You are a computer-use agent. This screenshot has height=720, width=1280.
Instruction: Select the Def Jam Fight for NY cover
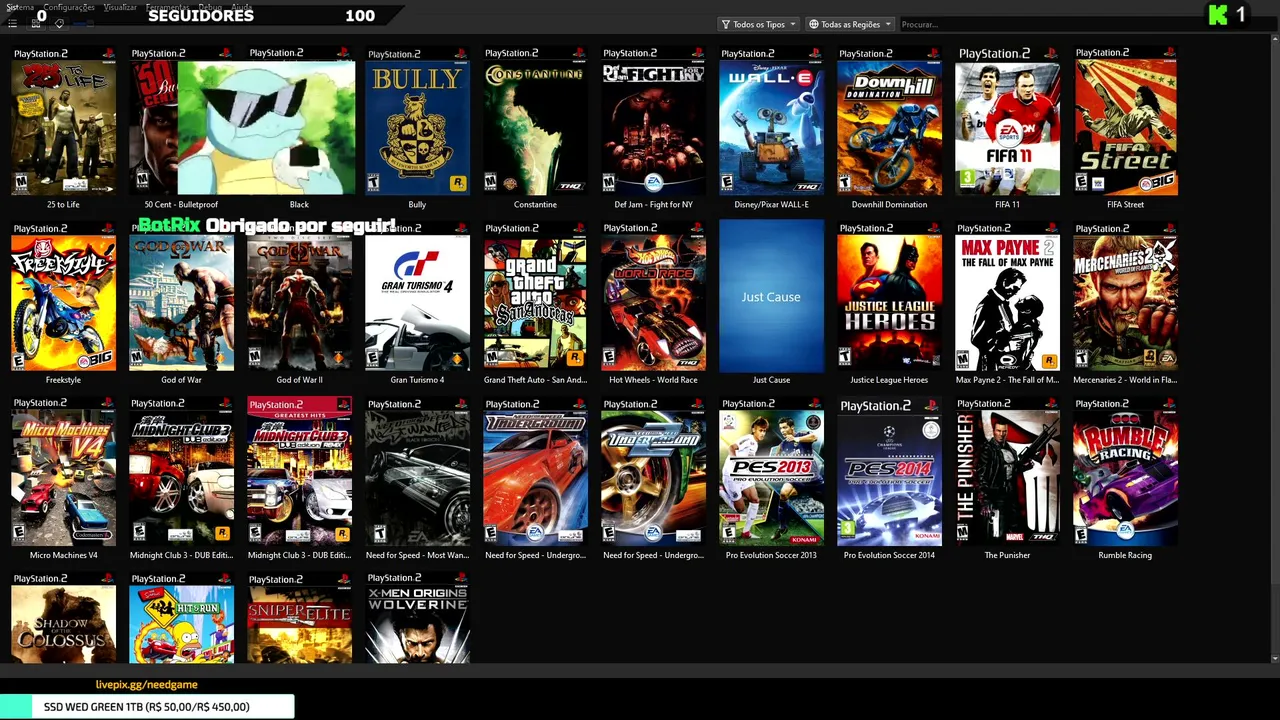653,120
